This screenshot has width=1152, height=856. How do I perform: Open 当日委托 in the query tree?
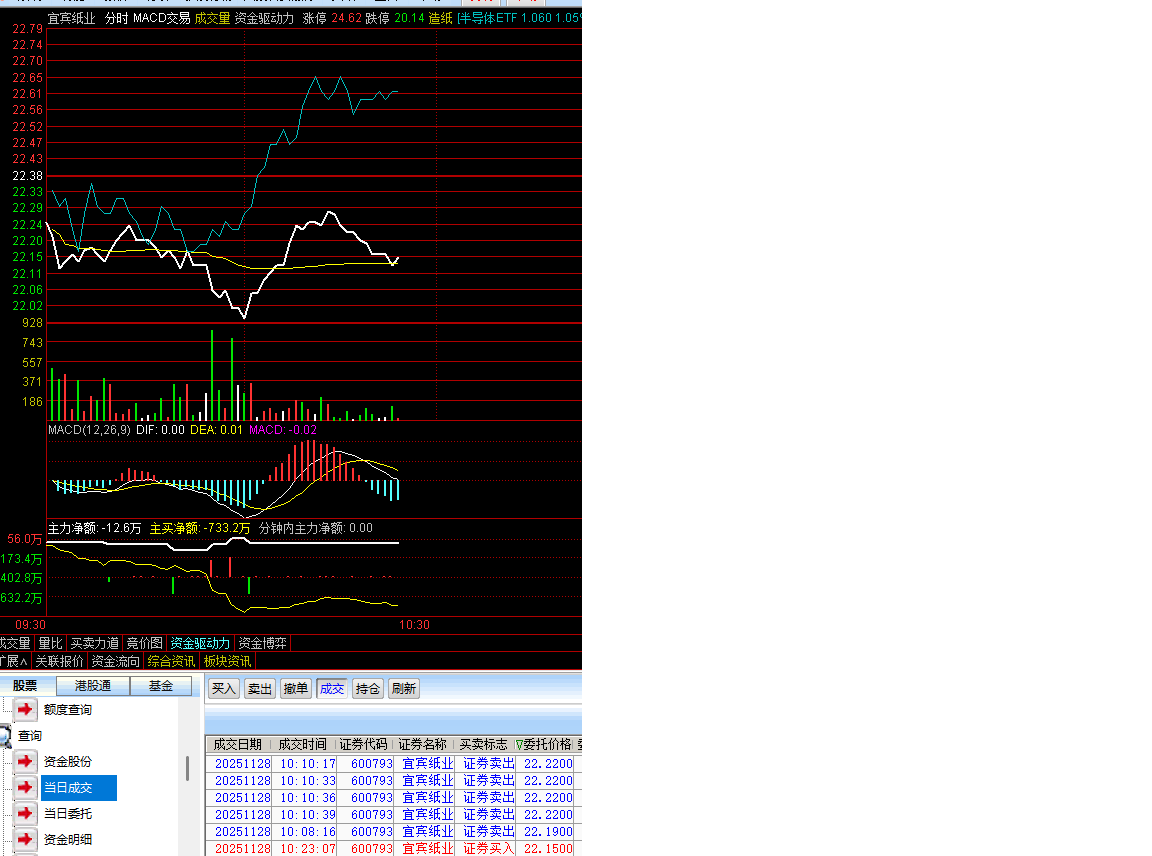pos(68,813)
